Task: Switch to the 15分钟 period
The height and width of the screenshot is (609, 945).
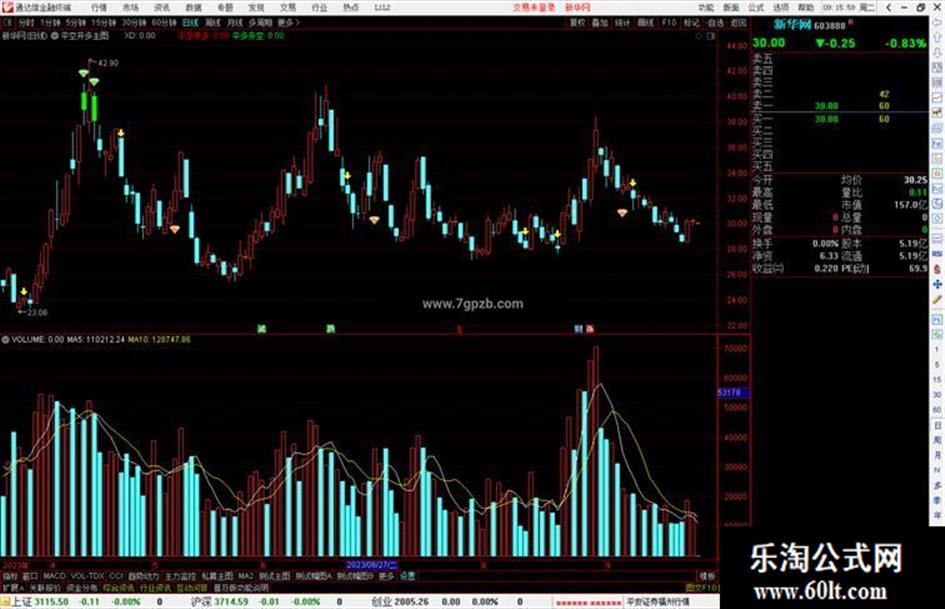Action: [x=103, y=22]
